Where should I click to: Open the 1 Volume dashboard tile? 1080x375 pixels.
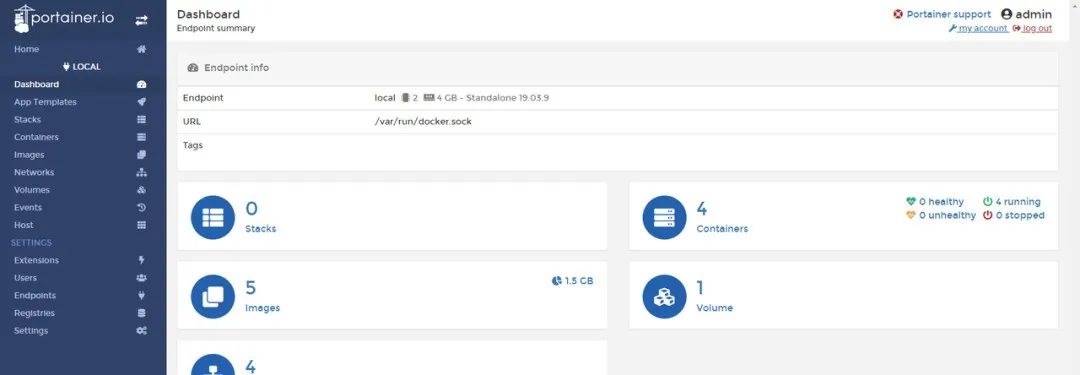pos(844,295)
